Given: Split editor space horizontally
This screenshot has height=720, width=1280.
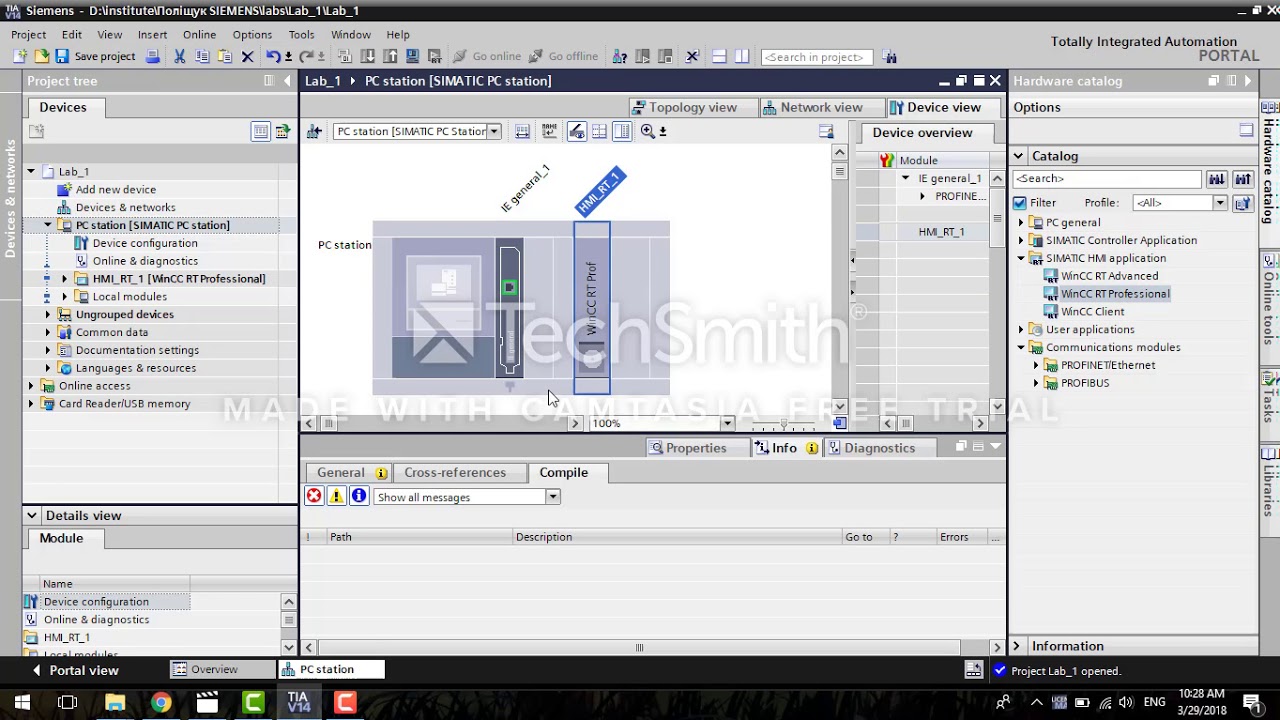Looking at the screenshot, I should [719, 57].
